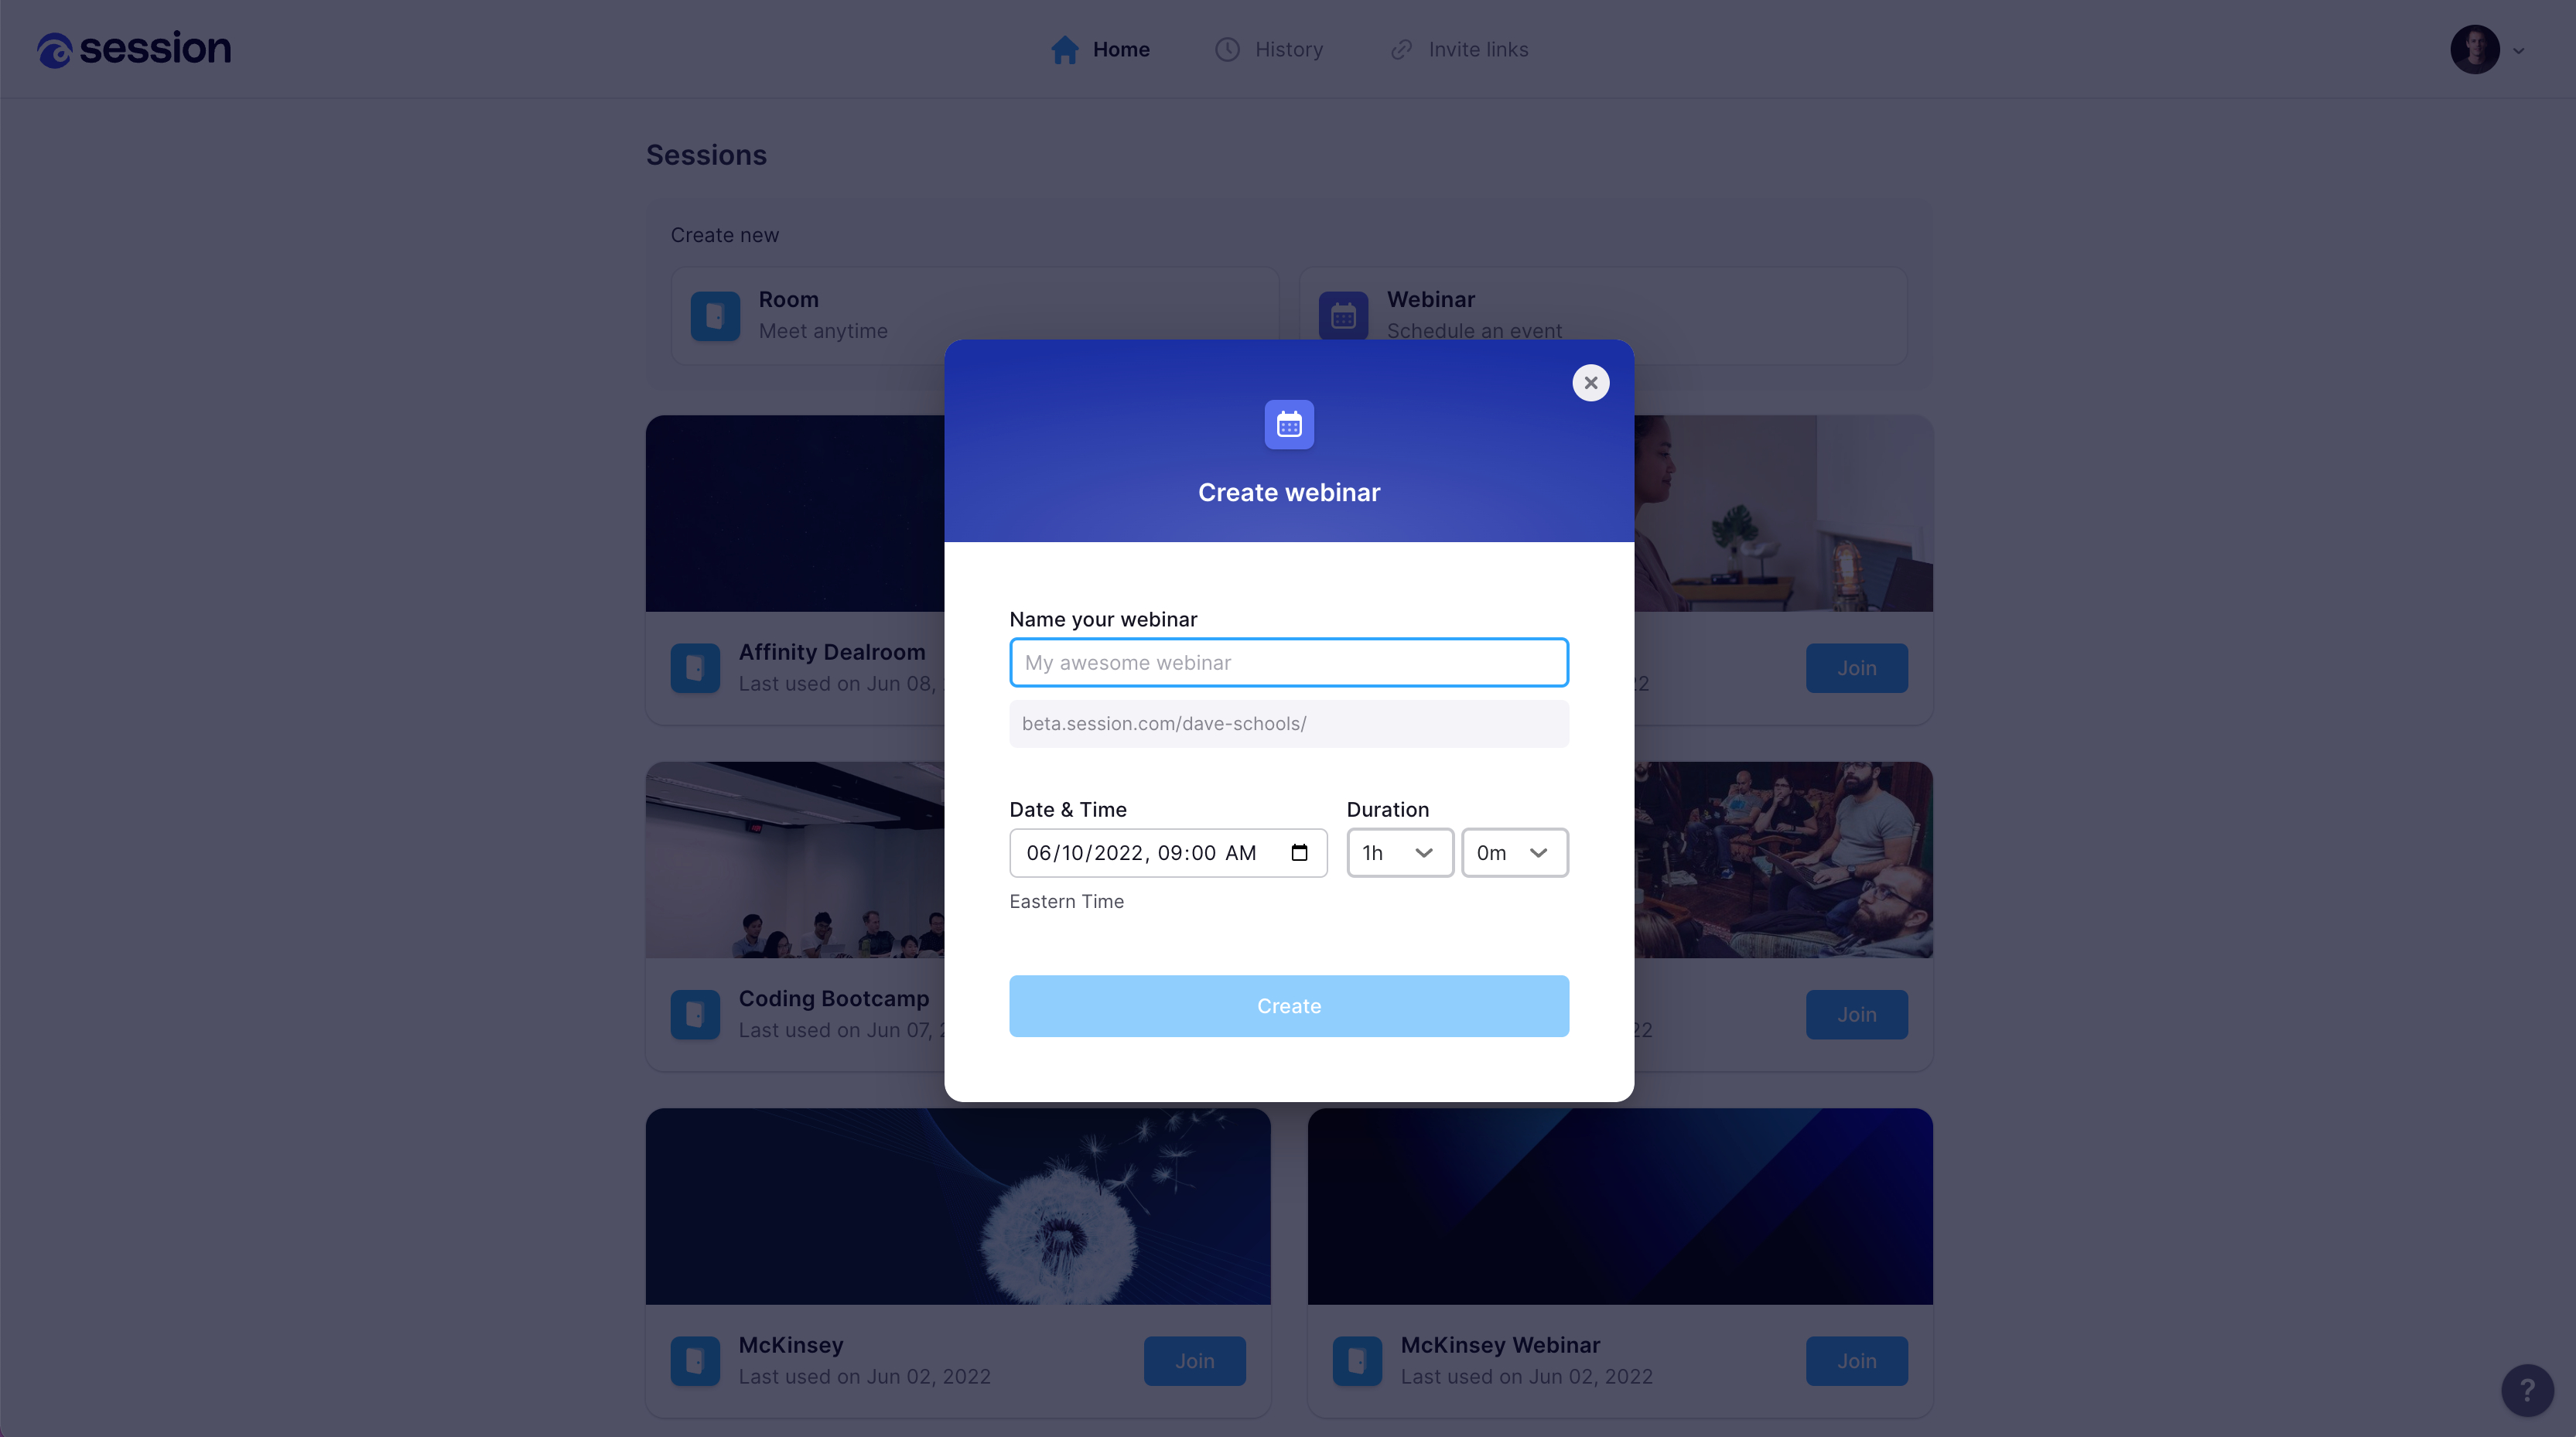Click the profile account chevron expander
Viewport: 2576px width, 1437px height.
click(x=2520, y=49)
